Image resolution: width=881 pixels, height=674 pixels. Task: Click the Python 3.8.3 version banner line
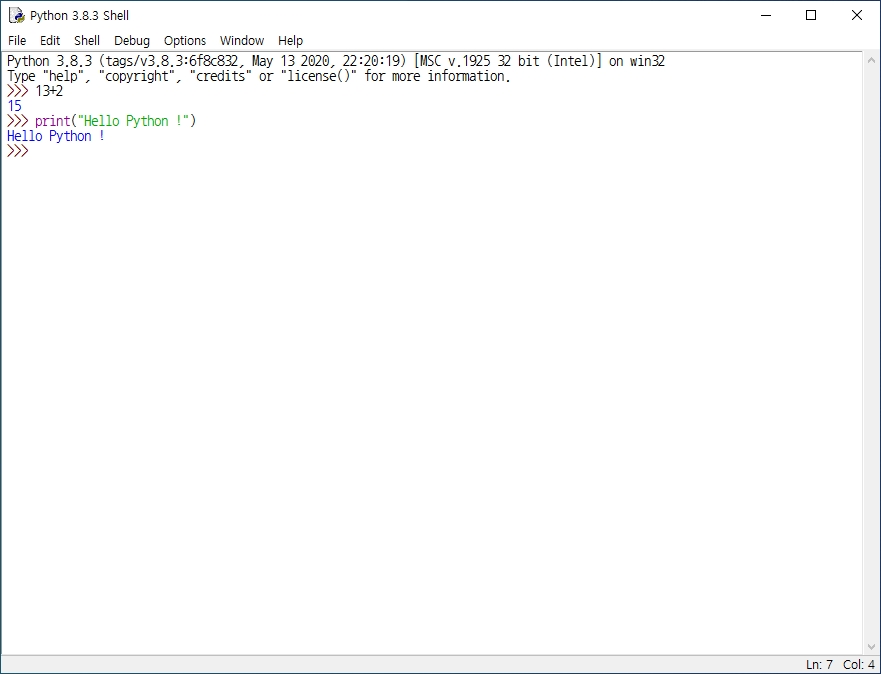pos(335,61)
